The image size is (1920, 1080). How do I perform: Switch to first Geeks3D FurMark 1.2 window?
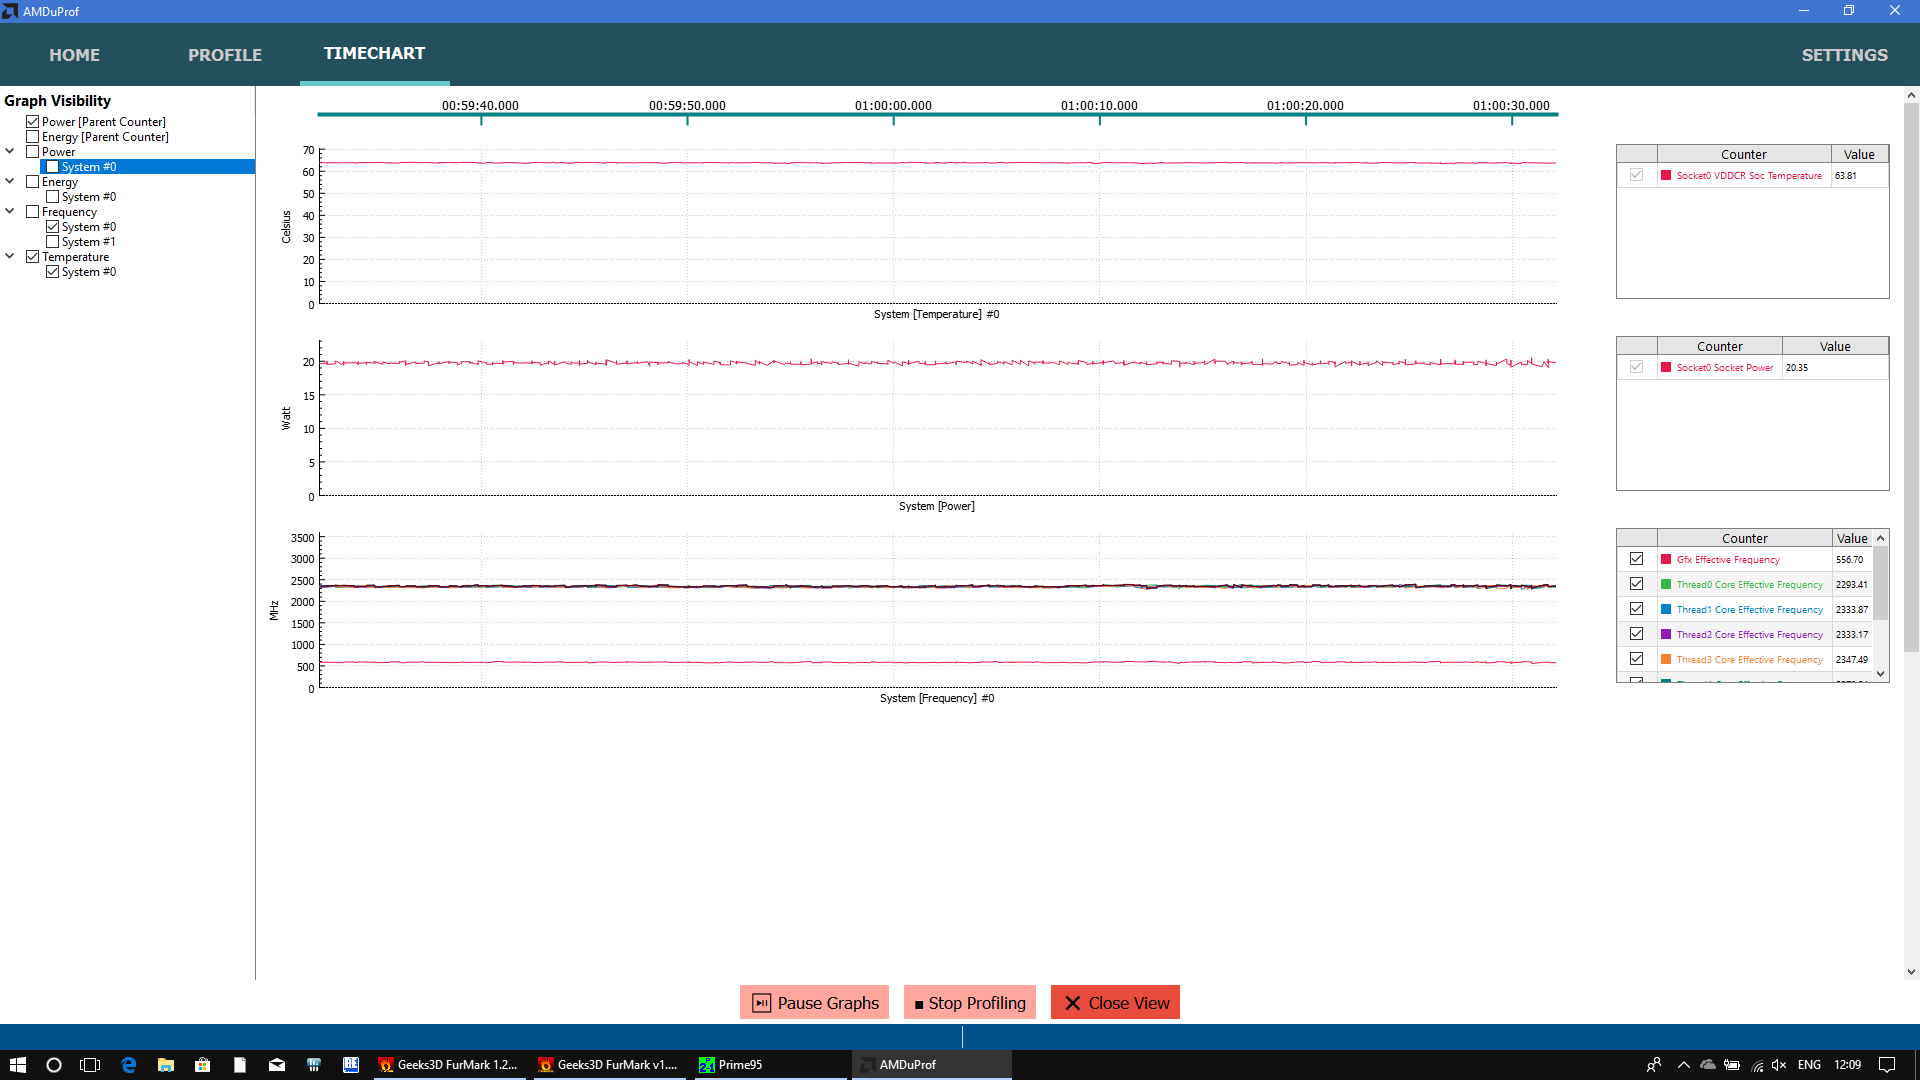coord(448,1065)
